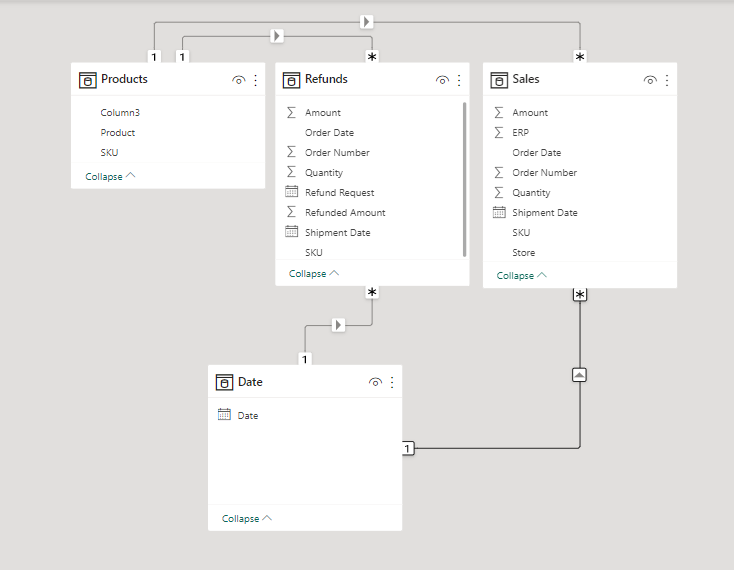The width and height of the screenshot is (734, 570).
Task: Collapse the Products table card
Action: point(110,176)
